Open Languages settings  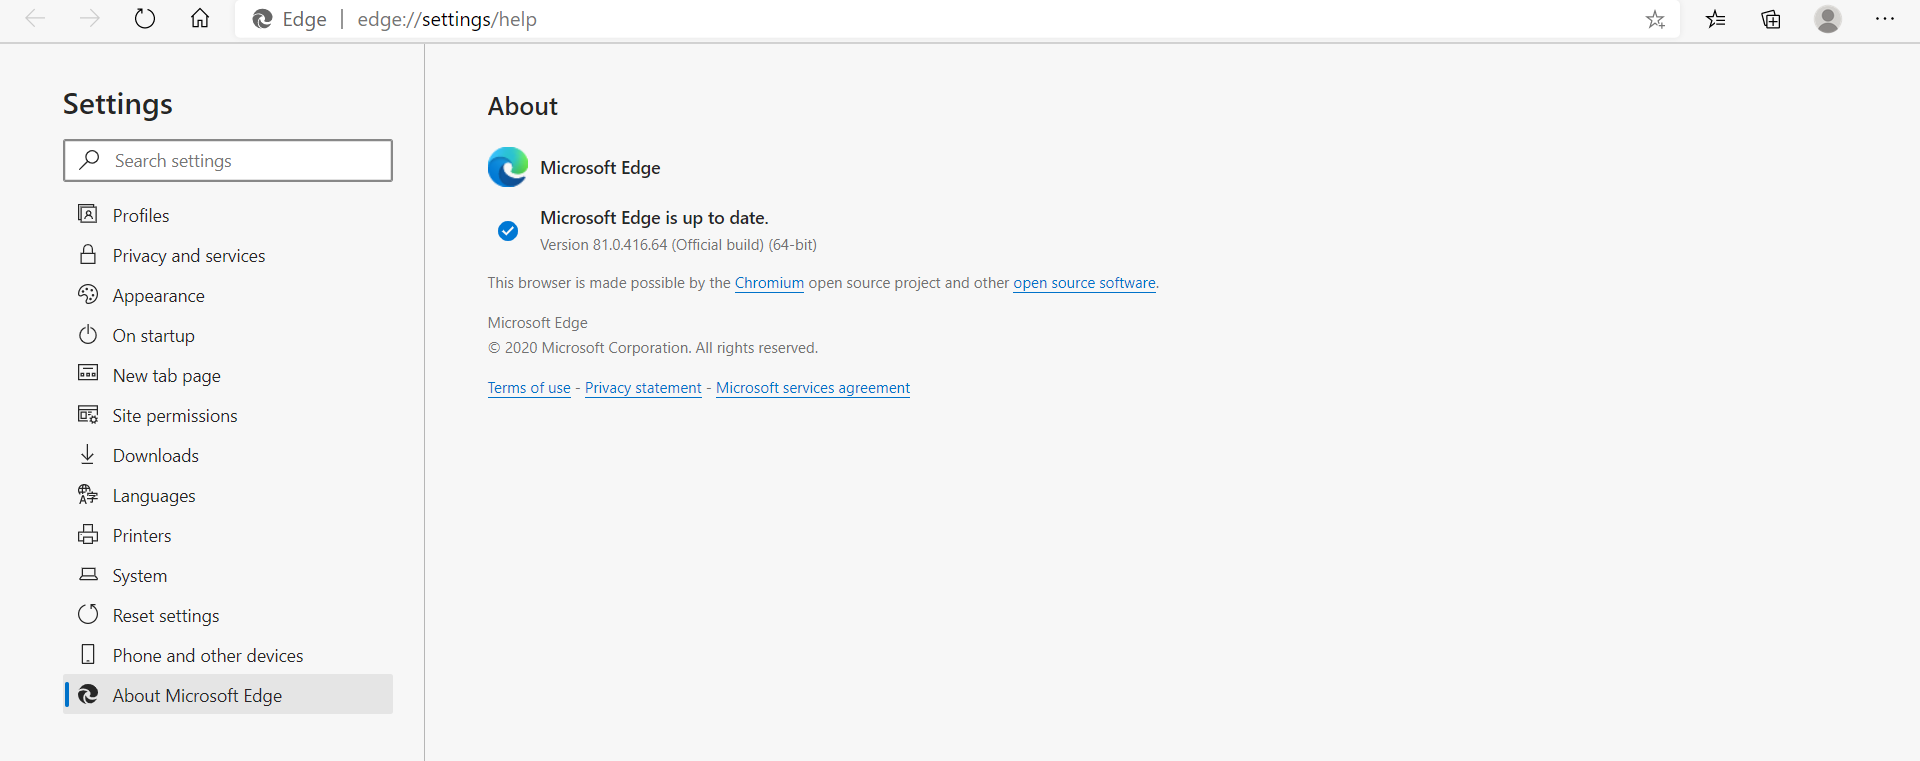(228, 495)
